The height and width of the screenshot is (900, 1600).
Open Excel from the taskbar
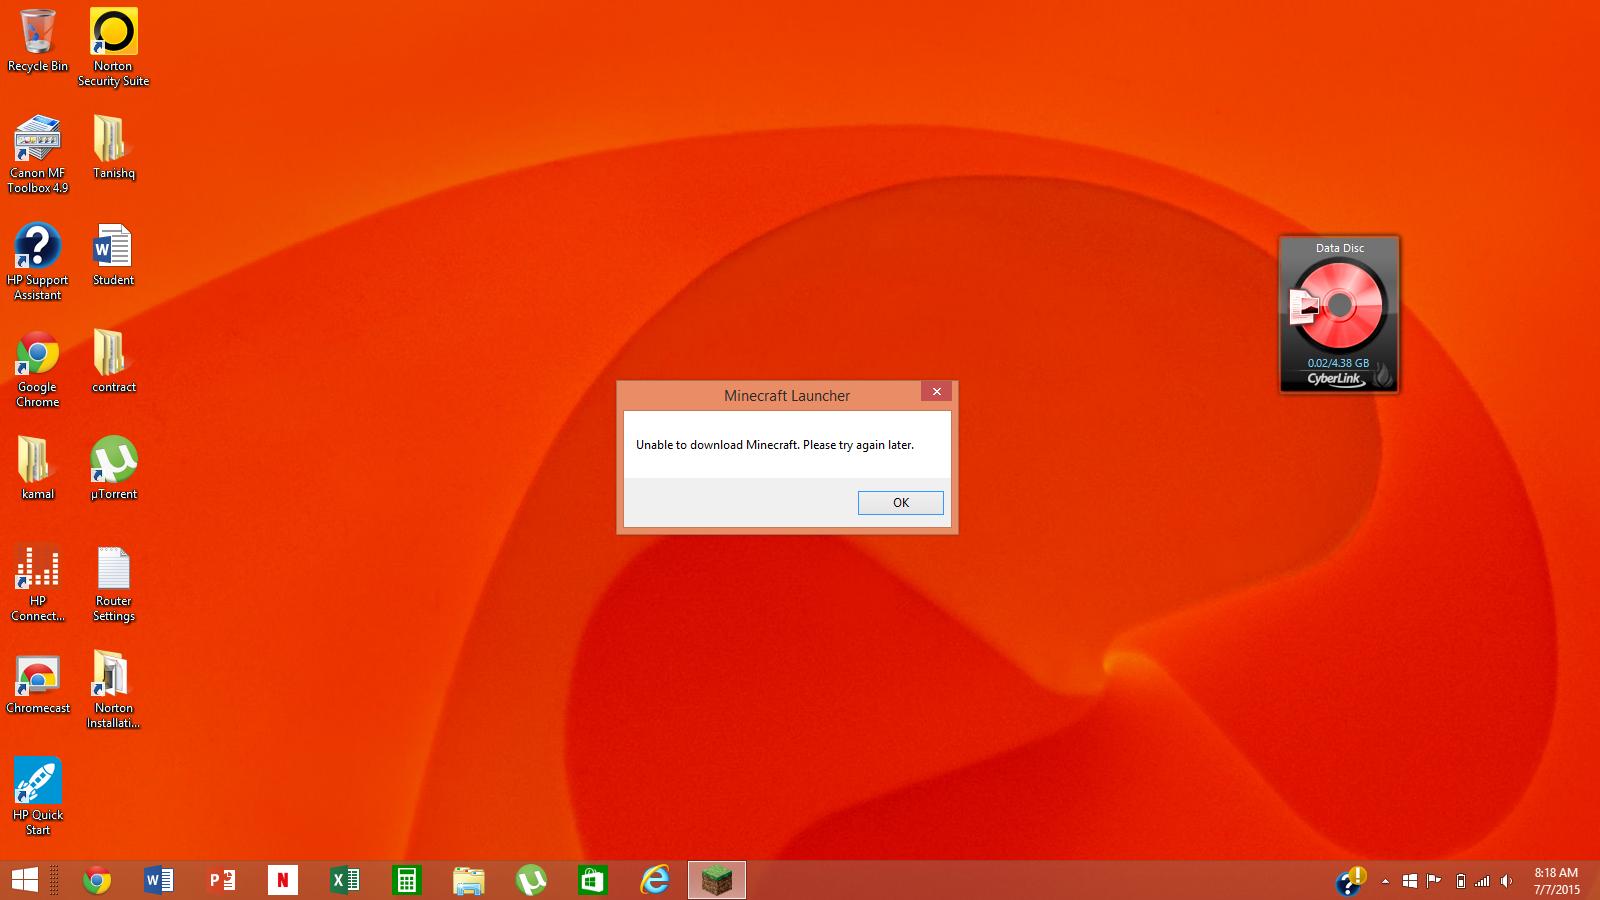point(345,881)
